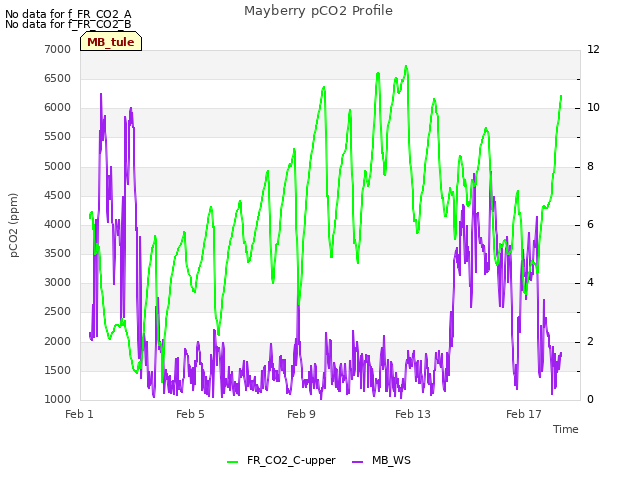Viewport: 640px width, 480px height.
Task: Click the 10 right-axis value
Action: coord(593,108)
